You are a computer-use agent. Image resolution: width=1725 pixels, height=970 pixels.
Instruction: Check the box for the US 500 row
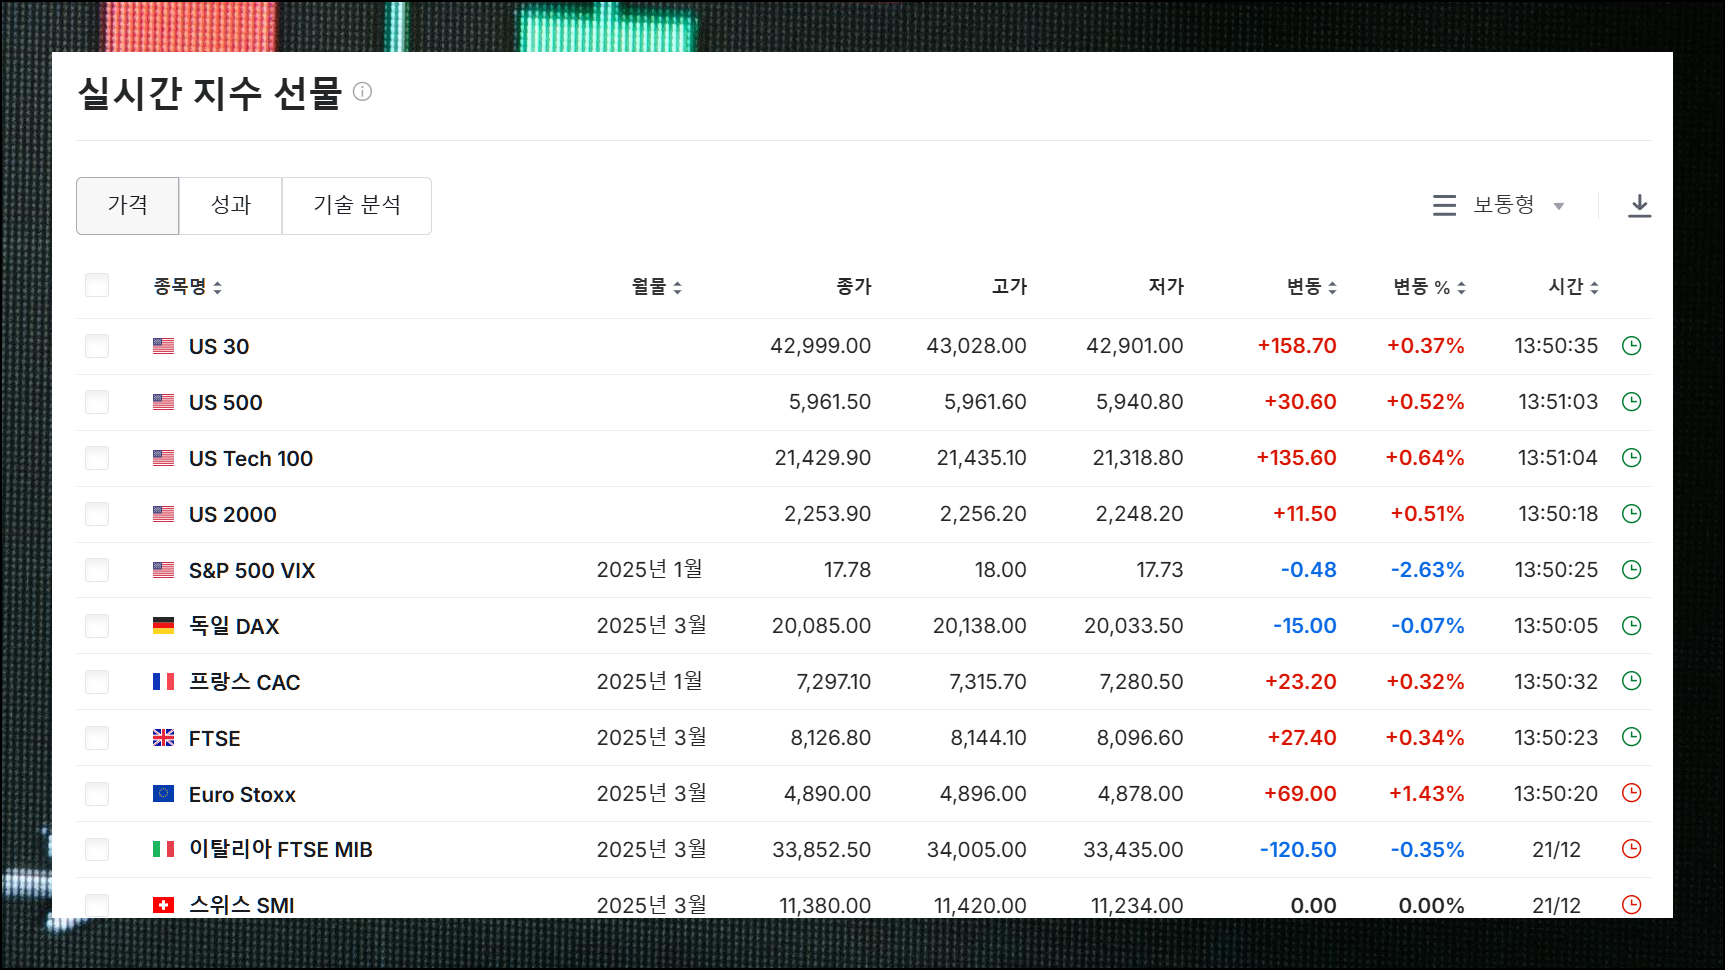click(97, 402)
